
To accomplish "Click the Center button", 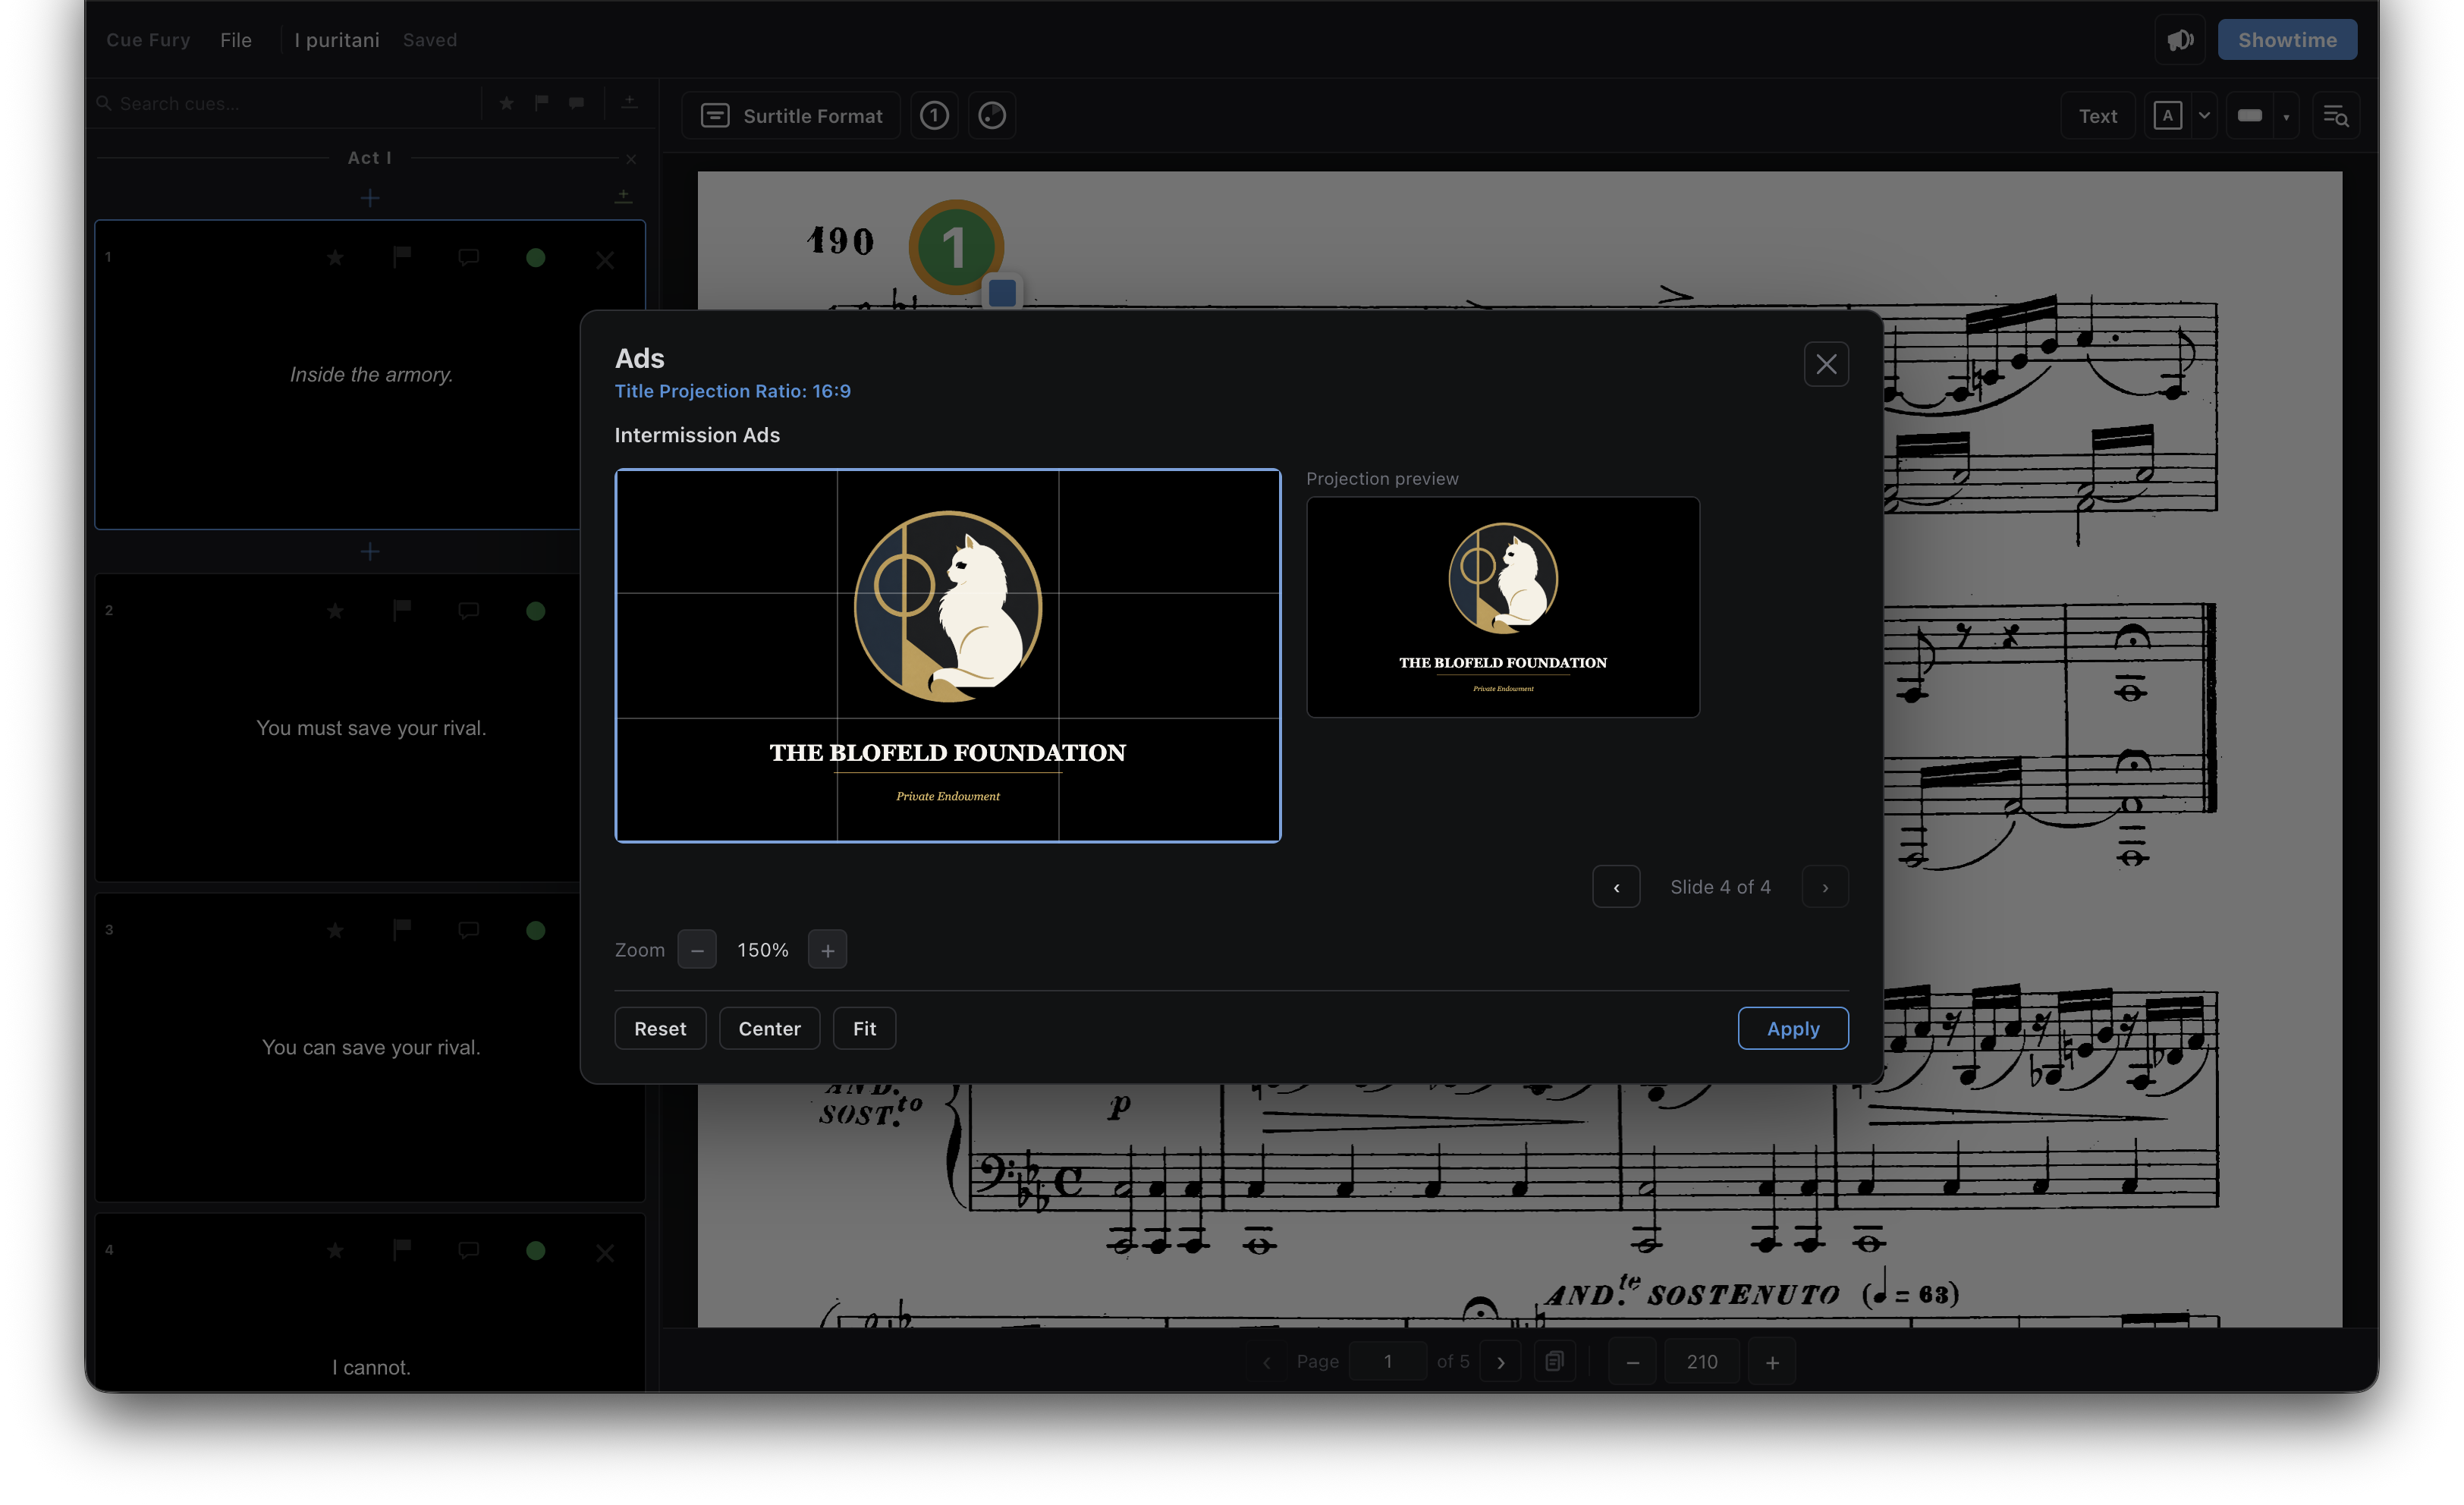I will point(769,1028).
